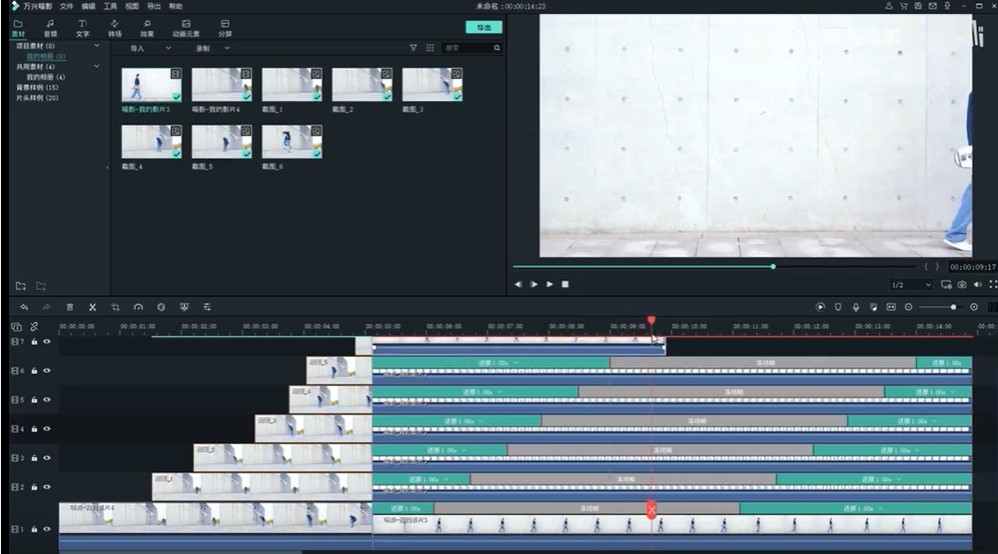The width and height of the screenshot is (998, 554).
Task: Open the 动画元素 elements tab
Action: coord(186,28)
